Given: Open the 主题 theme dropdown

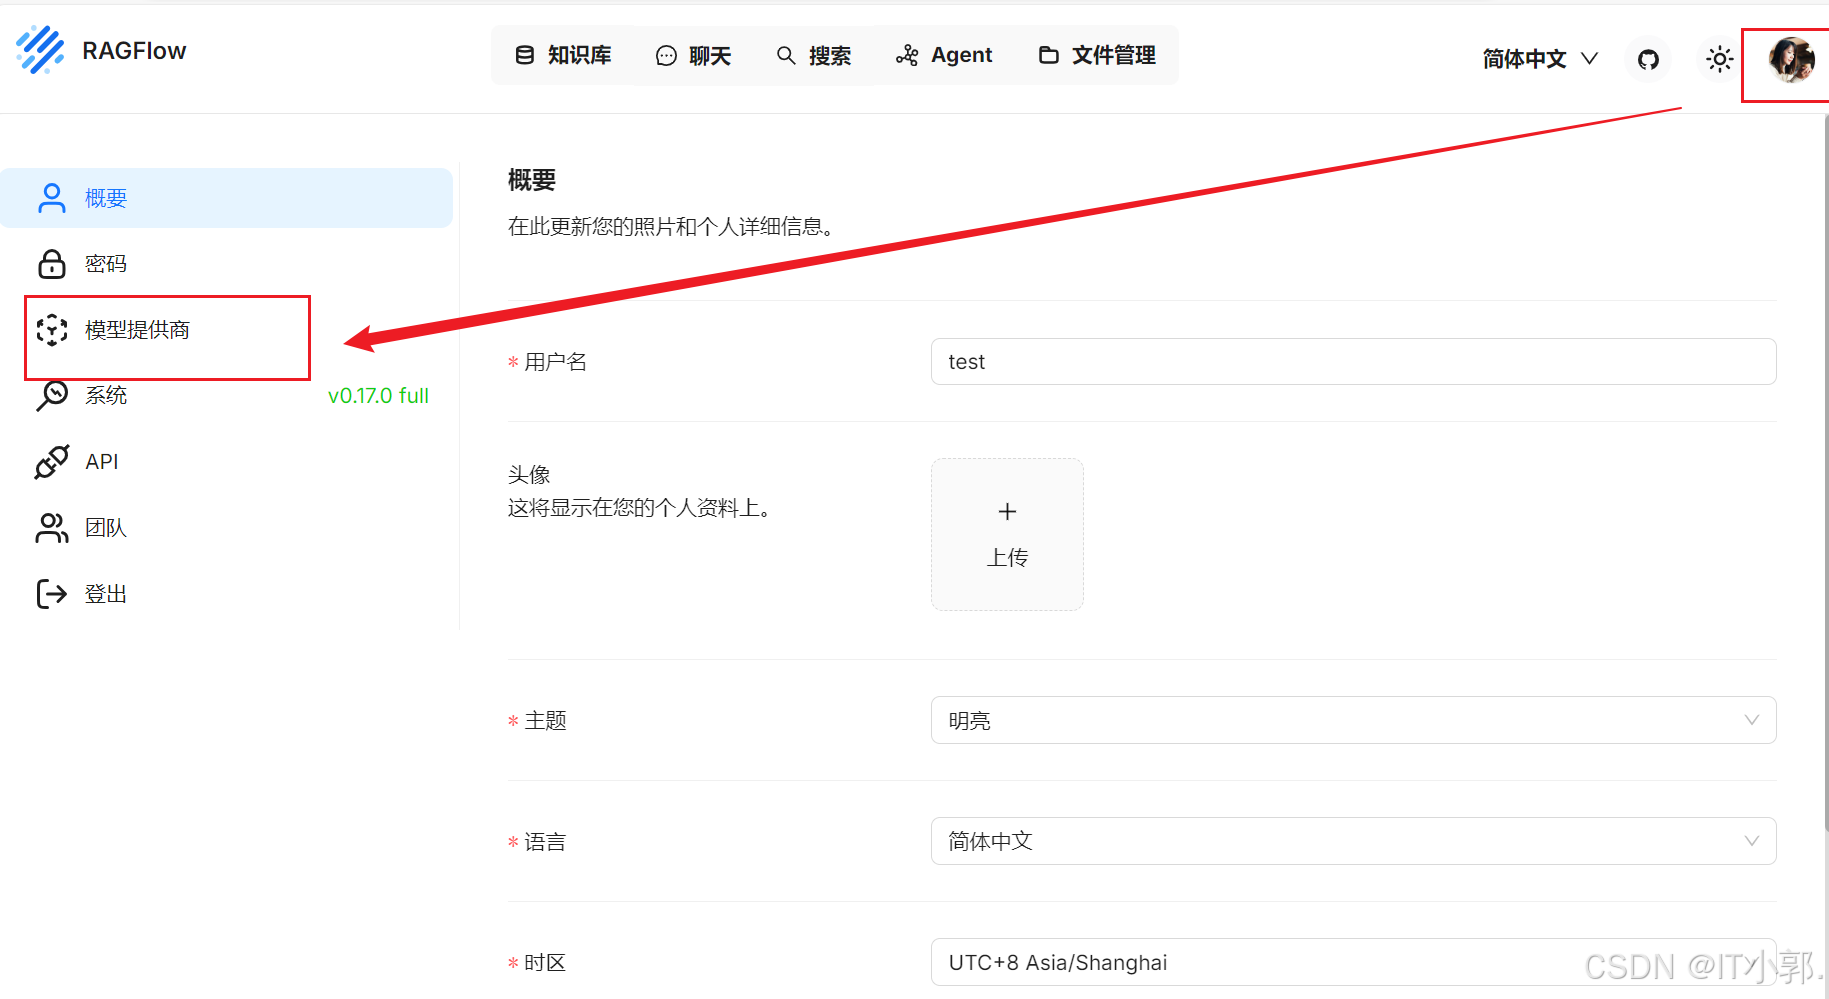Looking at the screenshot, I should [x=1353, y=720].
